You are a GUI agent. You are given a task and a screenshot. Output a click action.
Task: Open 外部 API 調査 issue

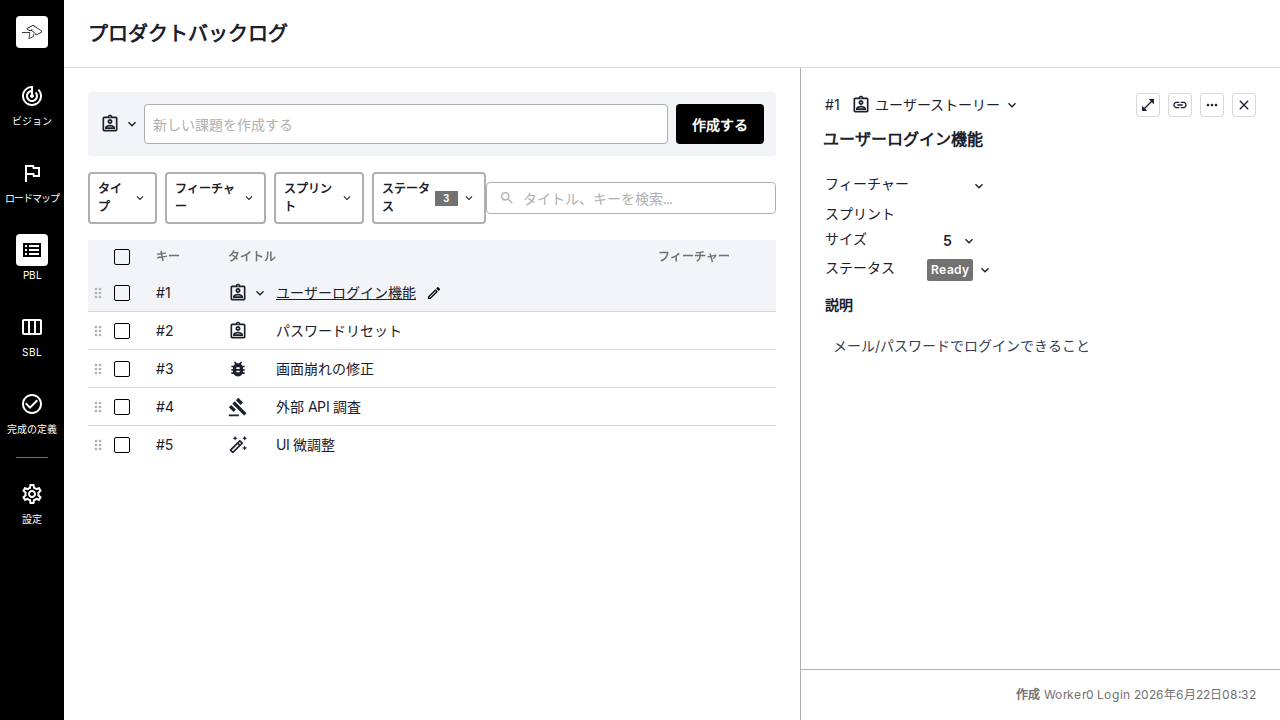[x=319, y=407]
